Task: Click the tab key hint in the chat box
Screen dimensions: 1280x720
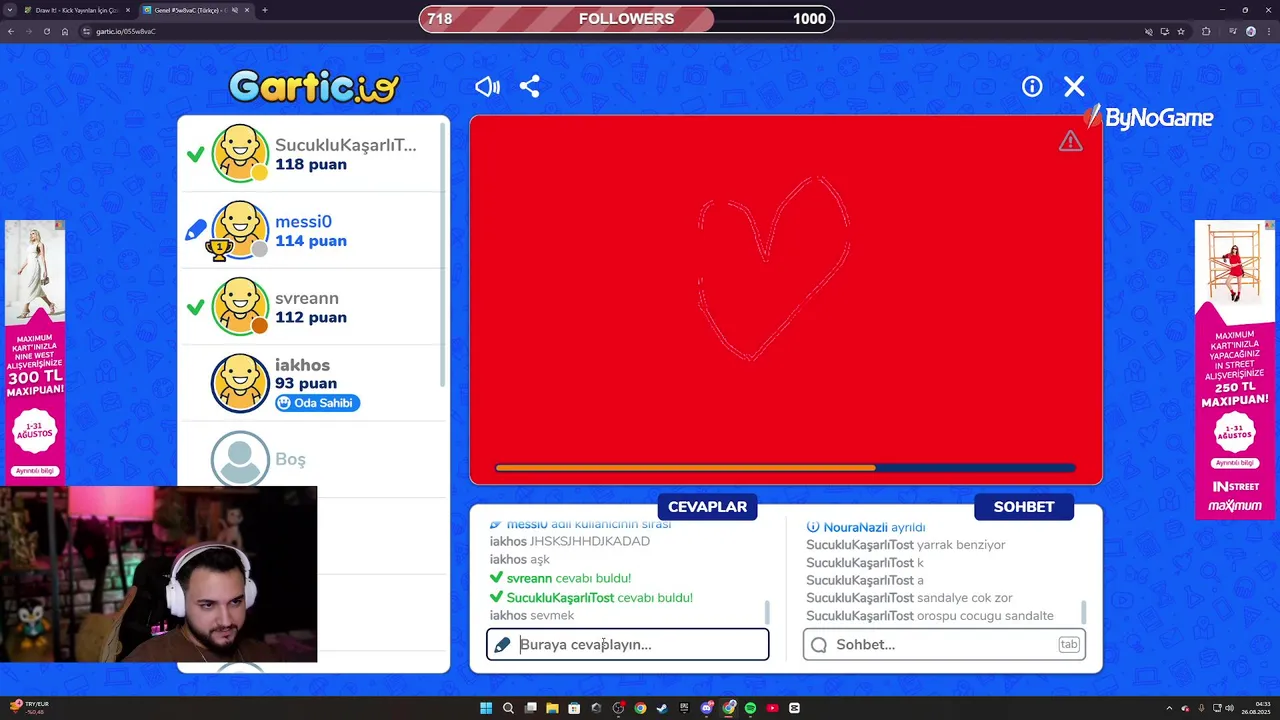Action: (1069, 645)
